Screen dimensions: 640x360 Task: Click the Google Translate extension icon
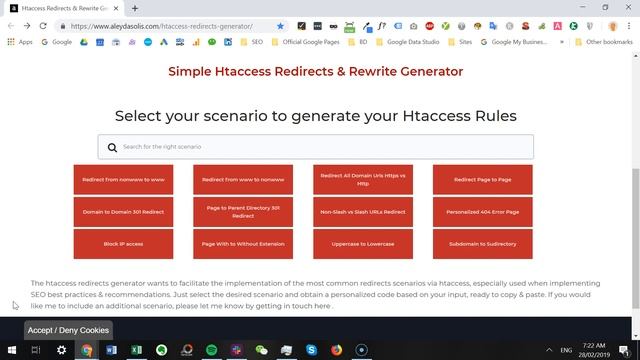pos(493,26)
